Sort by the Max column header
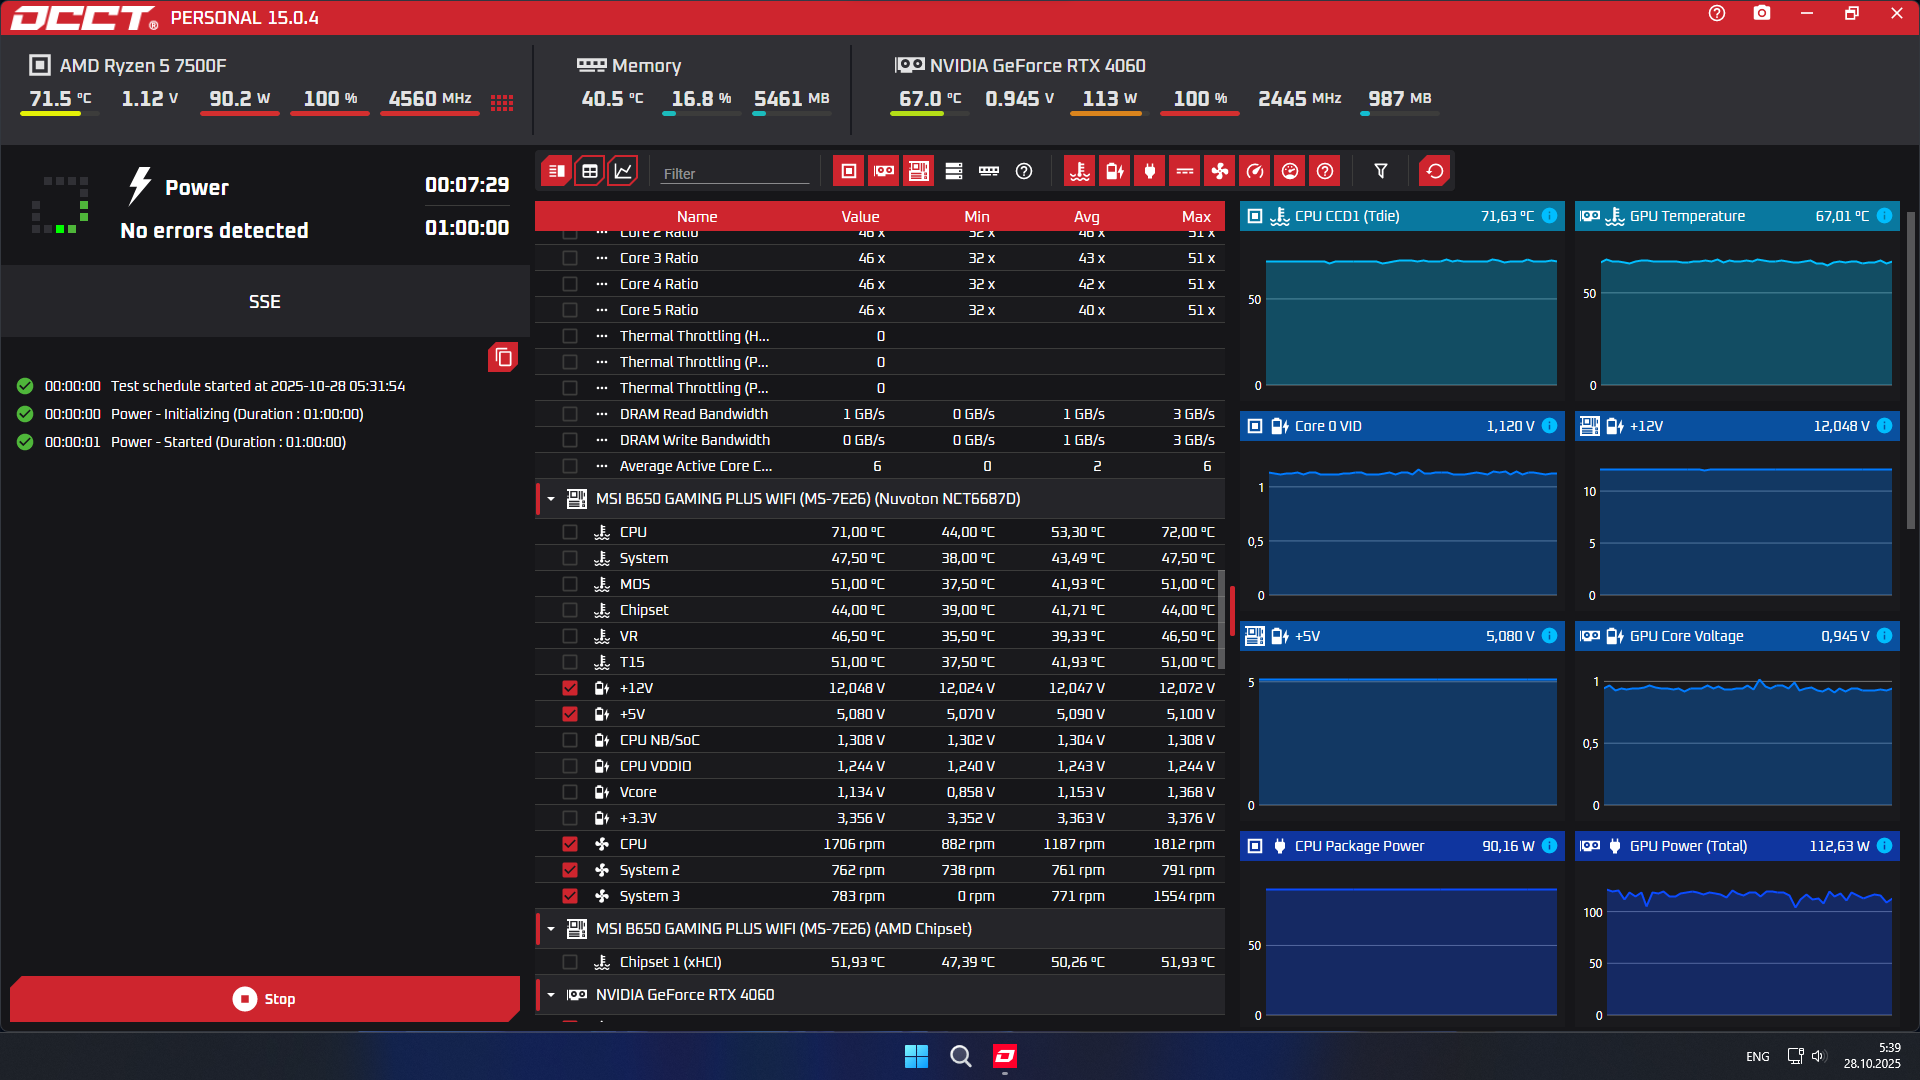 click(x=1195, y=216)
